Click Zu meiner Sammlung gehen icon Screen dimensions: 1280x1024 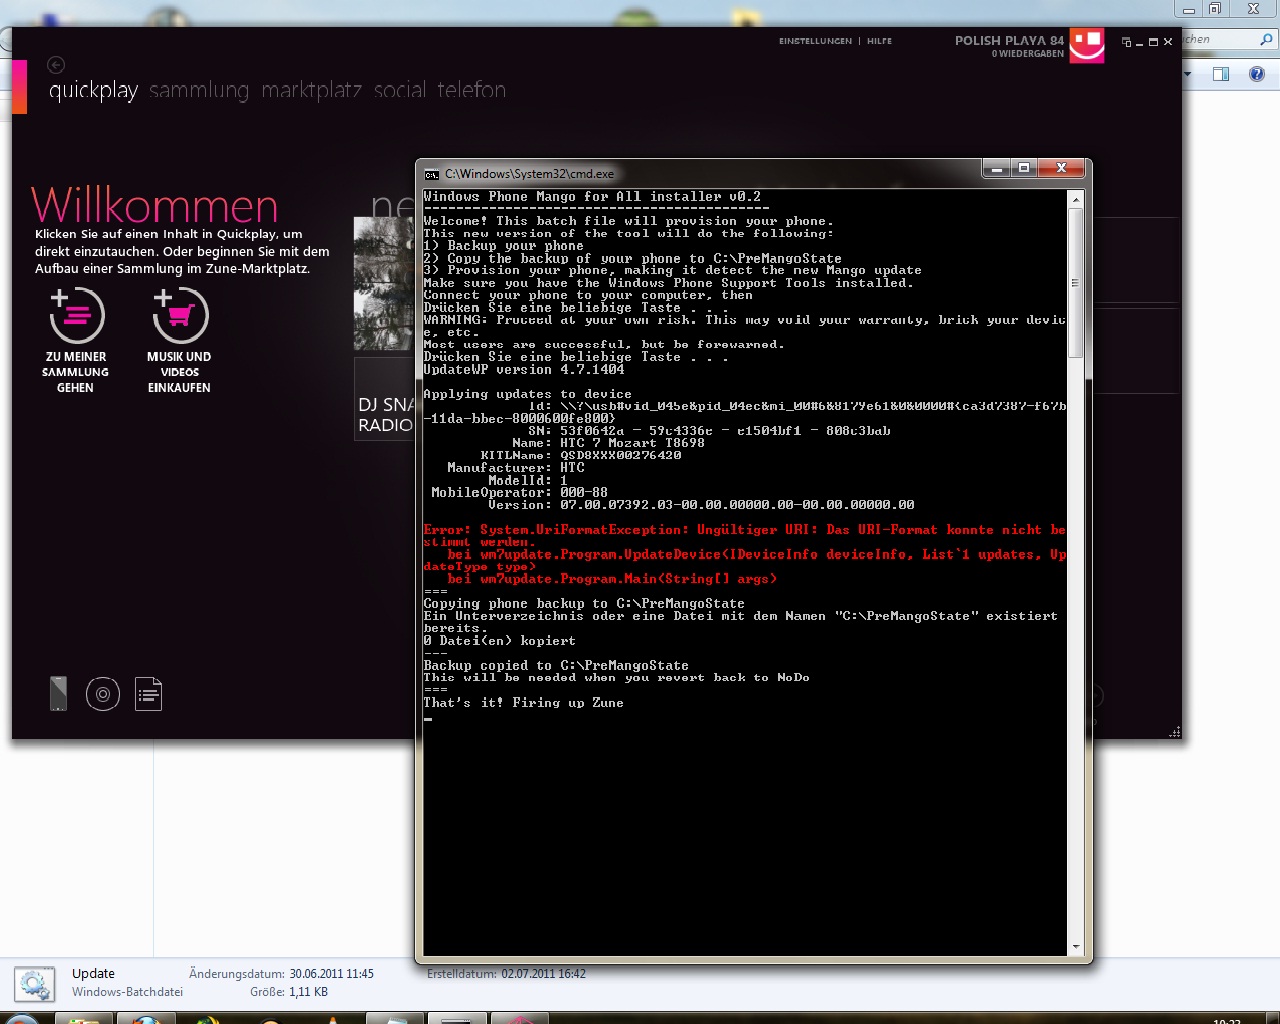point(77,315)
